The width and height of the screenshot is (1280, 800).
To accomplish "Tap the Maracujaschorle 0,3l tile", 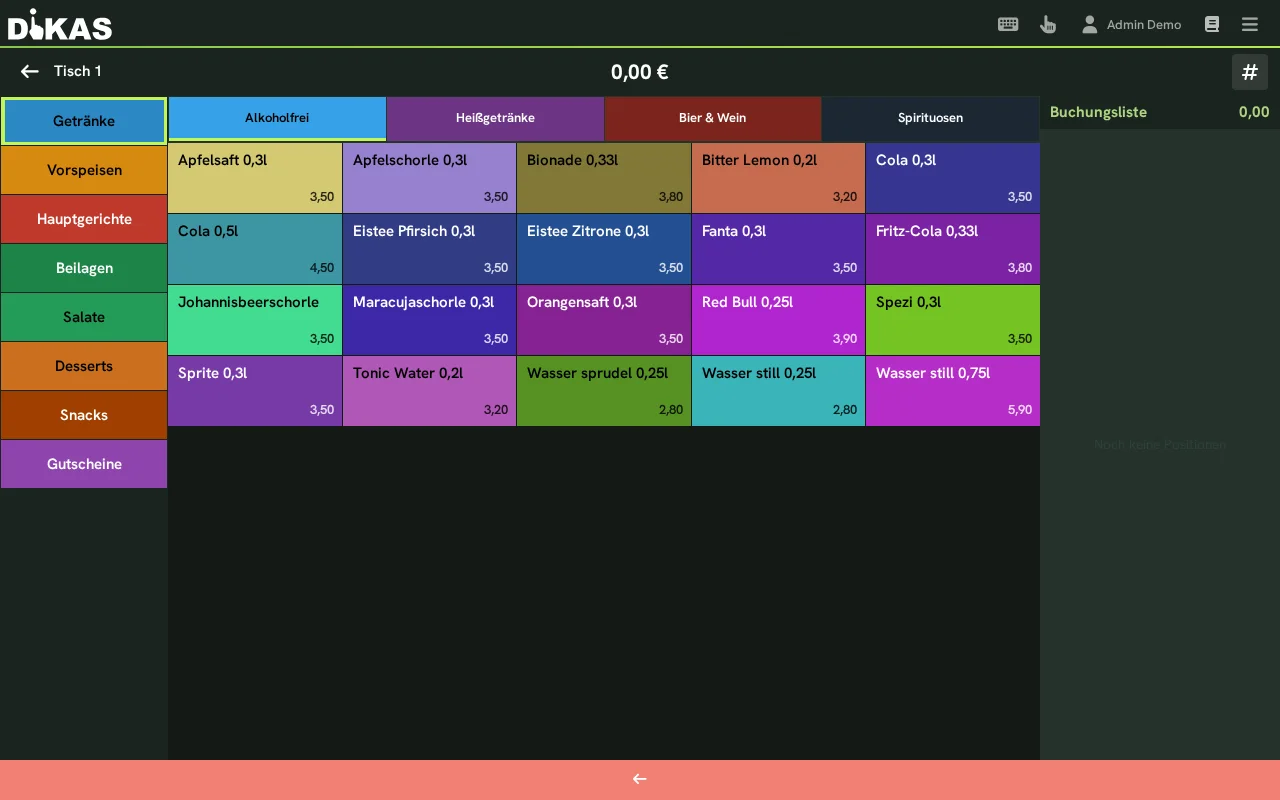I will (429, 320).
